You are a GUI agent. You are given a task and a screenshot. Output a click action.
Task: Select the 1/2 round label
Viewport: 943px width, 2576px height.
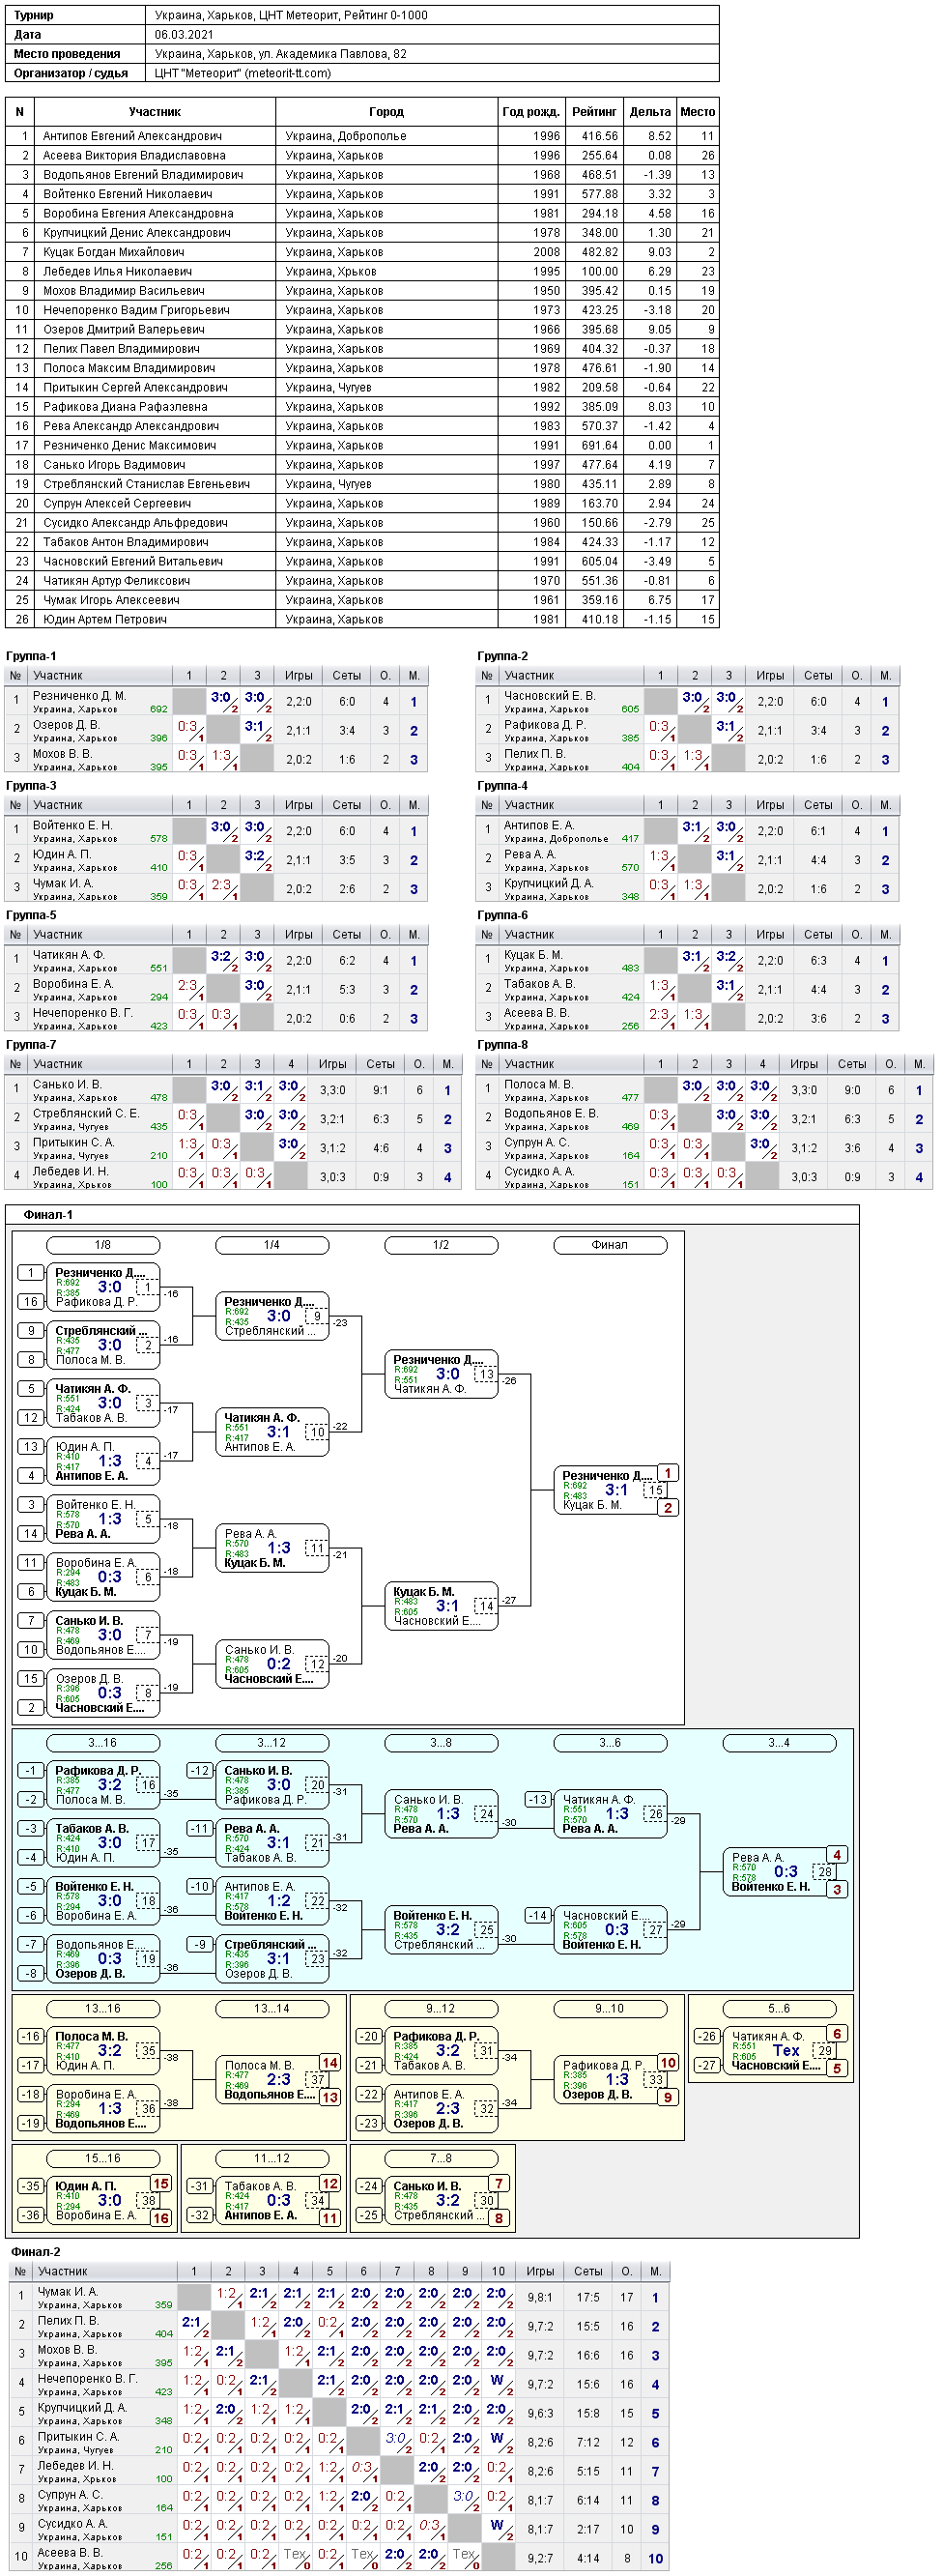tap(441, 1245)
